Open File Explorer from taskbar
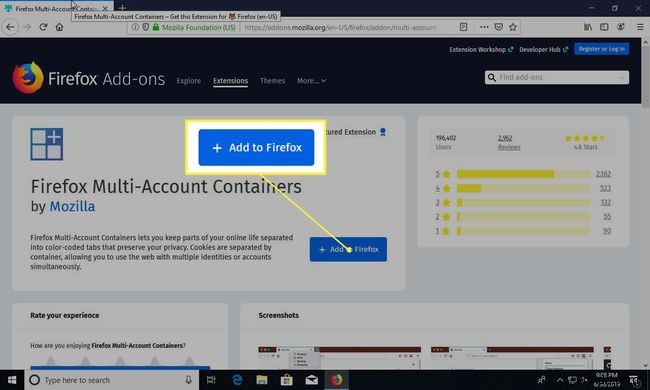 (x=262, y=380)
